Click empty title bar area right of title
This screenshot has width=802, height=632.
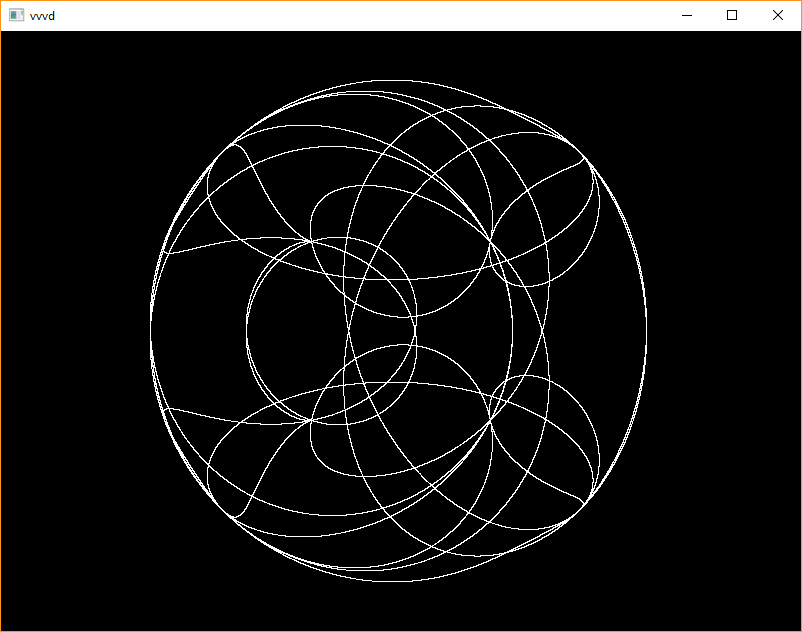click(350, 15)
